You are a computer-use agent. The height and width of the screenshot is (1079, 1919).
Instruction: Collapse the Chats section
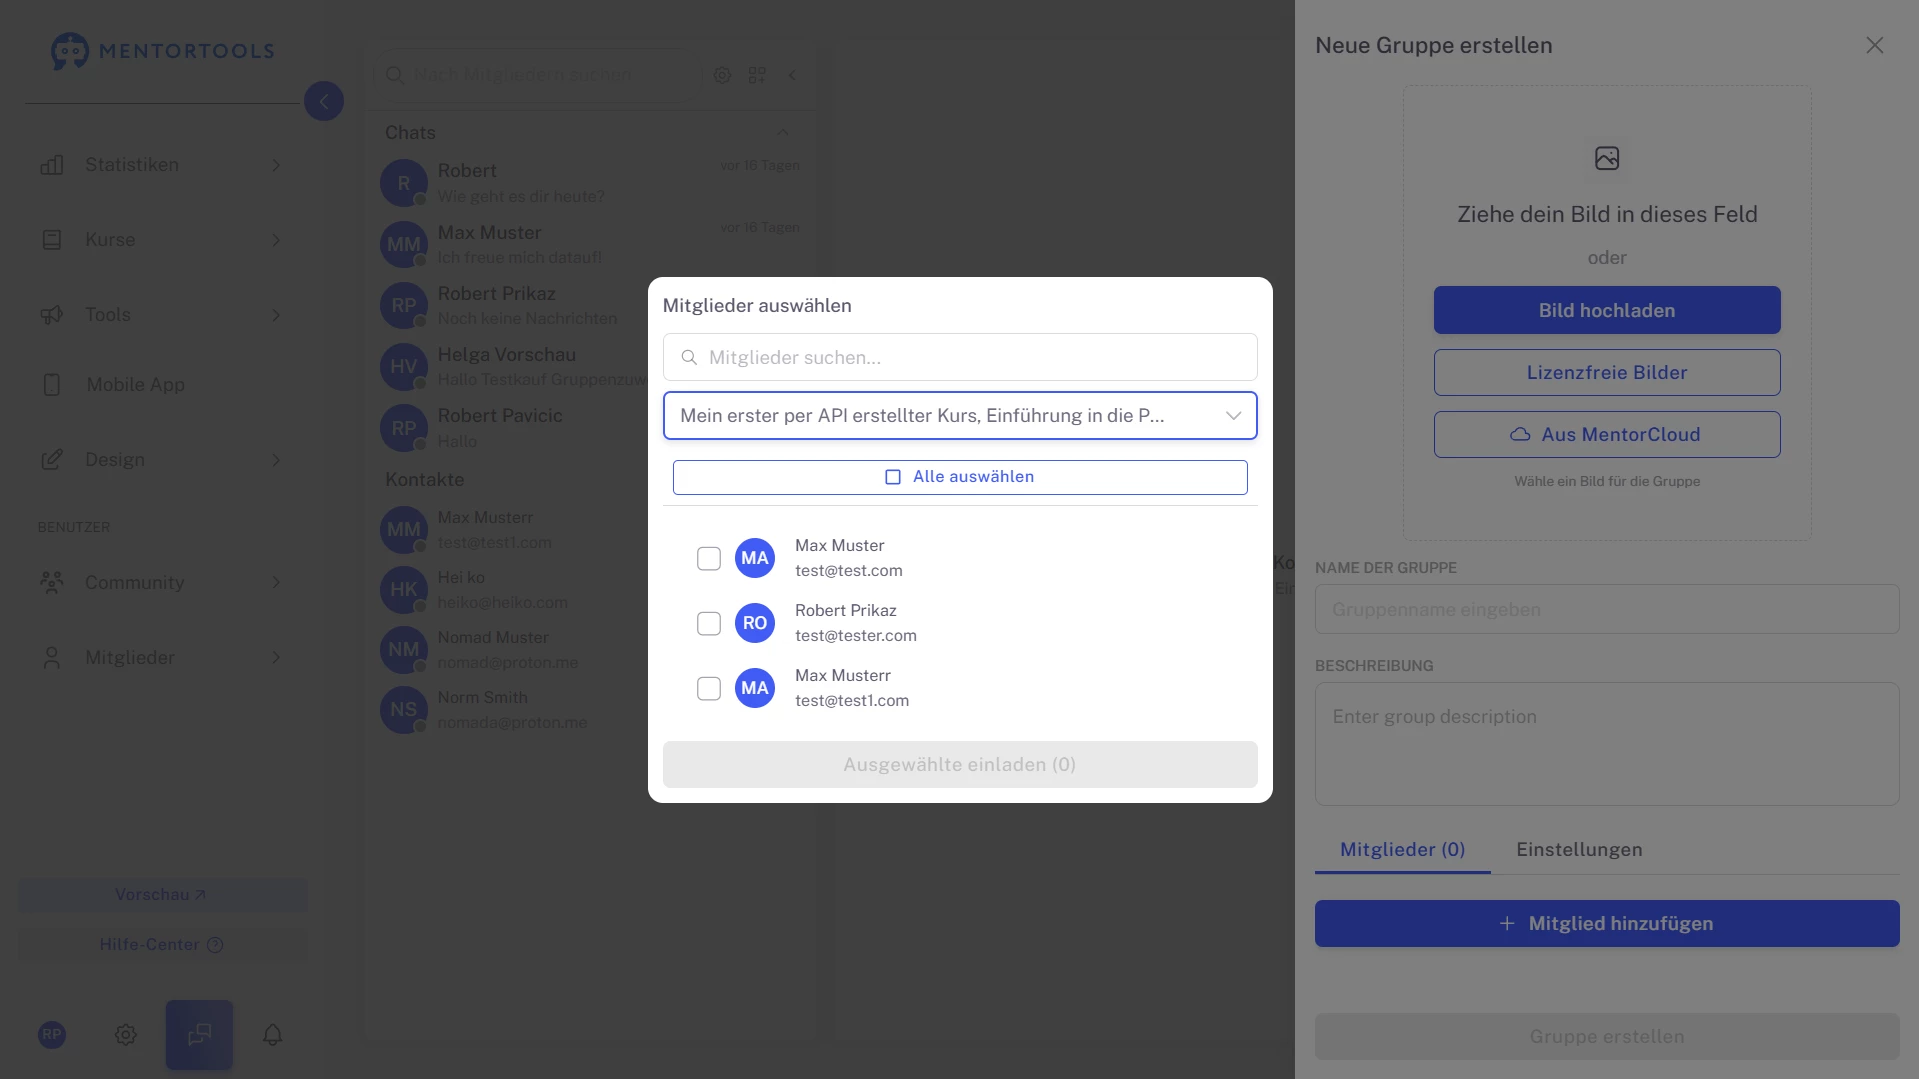tap(782, 133)
